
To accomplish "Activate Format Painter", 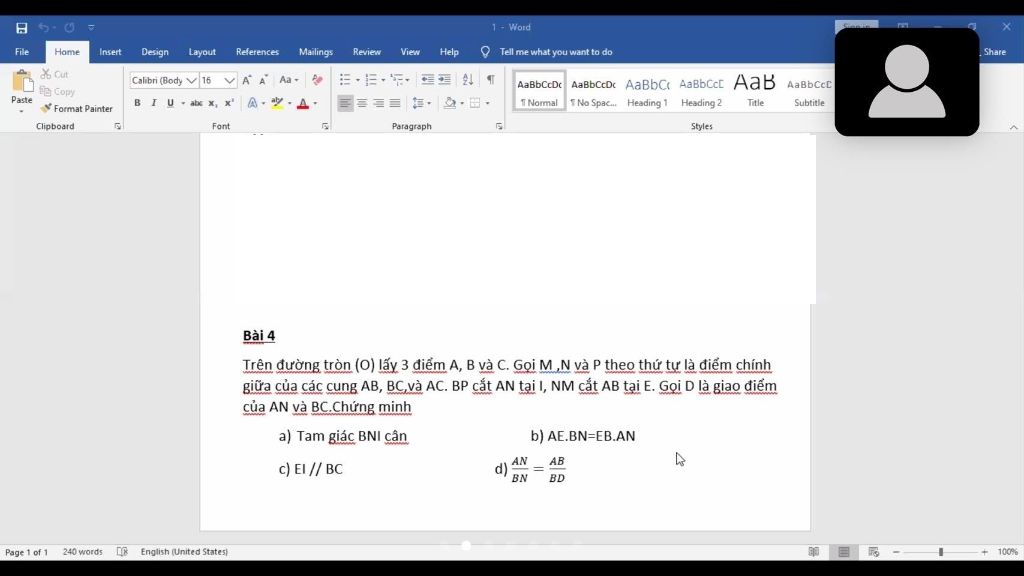I will (76, 108).
